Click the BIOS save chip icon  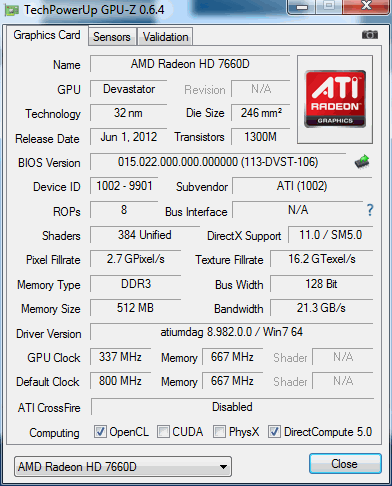pyautogui.click(x=362, y=162)
